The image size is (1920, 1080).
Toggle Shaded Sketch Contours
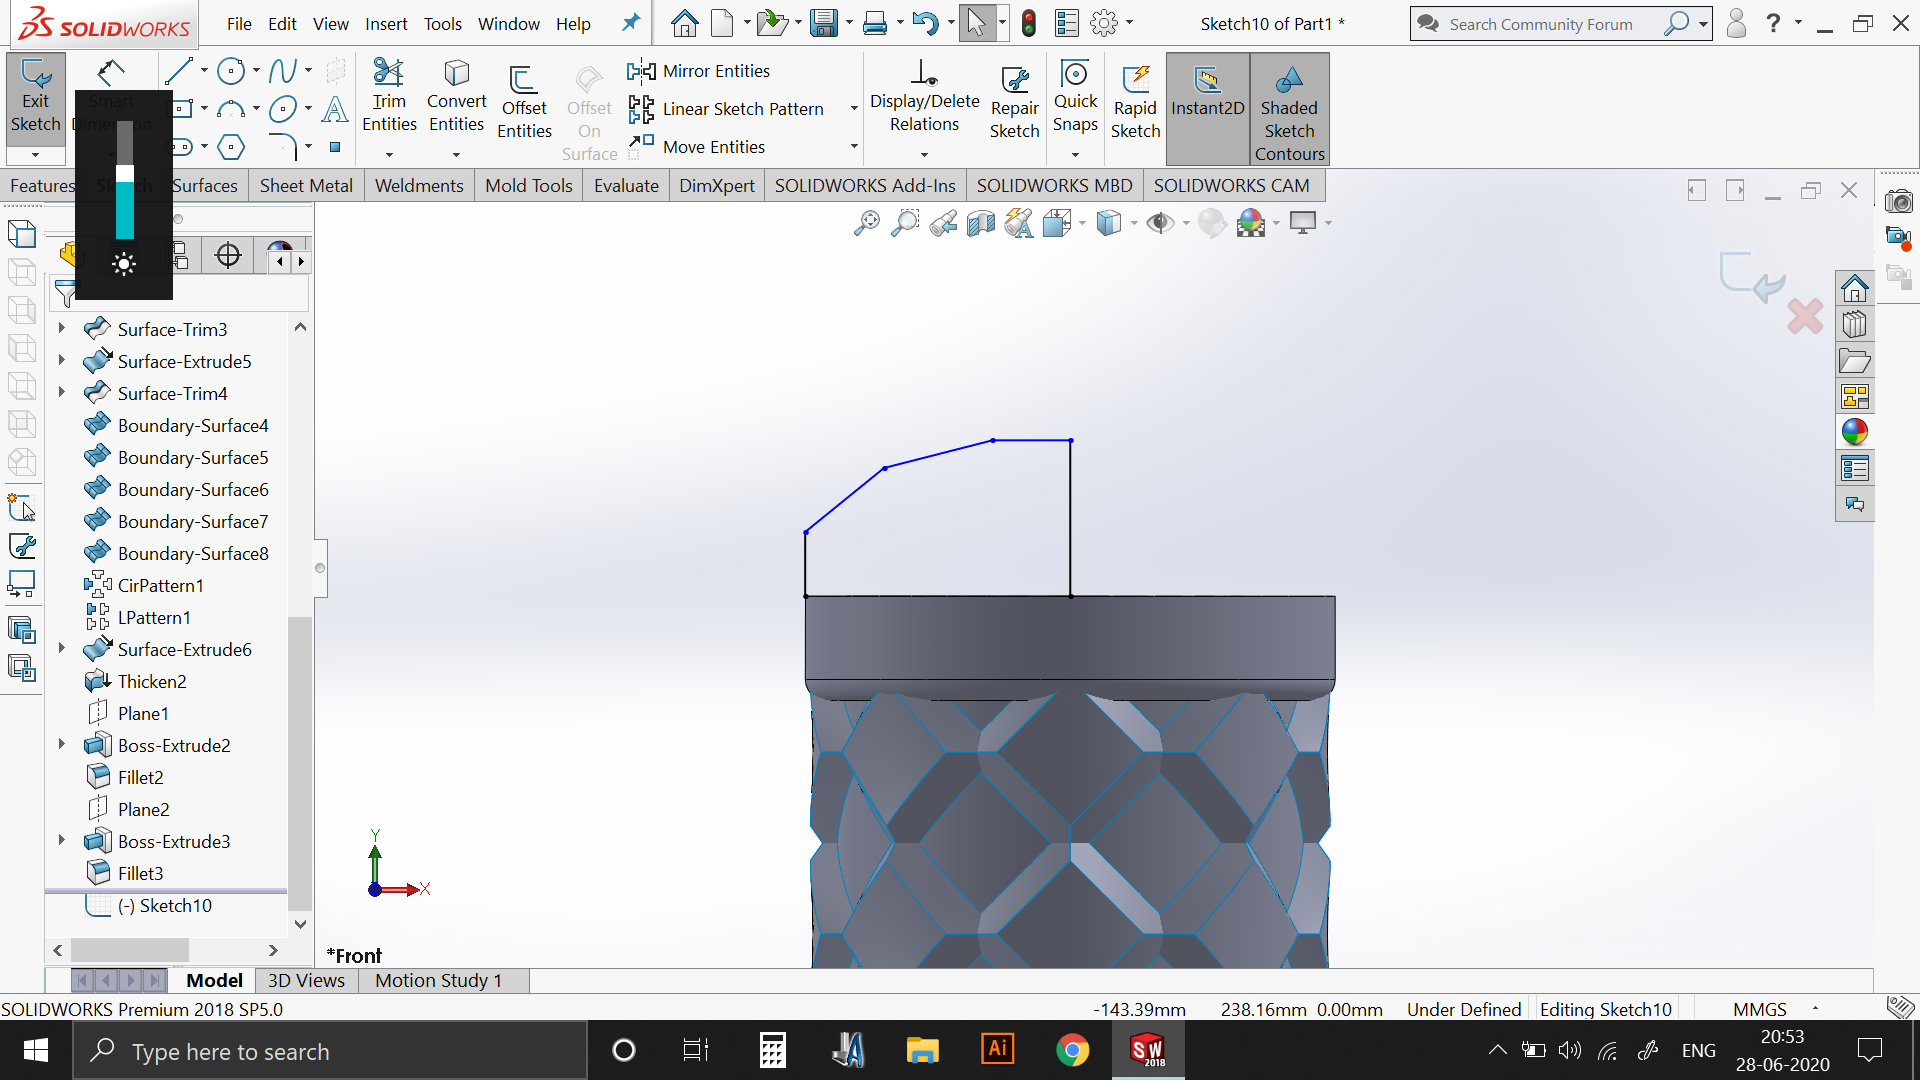click(1289, 109)
